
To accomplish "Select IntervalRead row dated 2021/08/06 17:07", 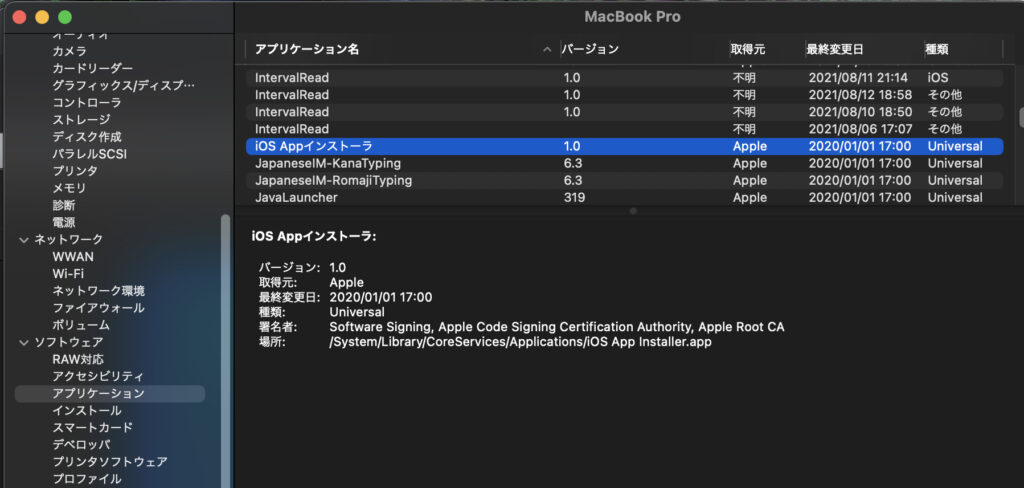I will click(624, 129).
